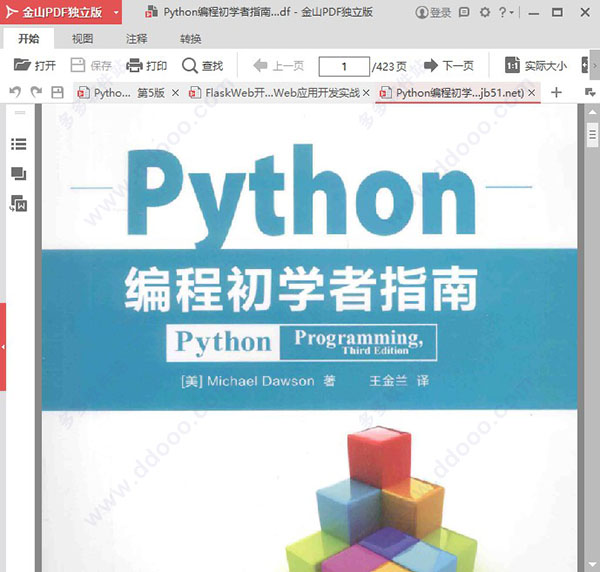Click the redo arrow icon
The height and width of the screenshot is (572, 600).
[x=36, y=92]
